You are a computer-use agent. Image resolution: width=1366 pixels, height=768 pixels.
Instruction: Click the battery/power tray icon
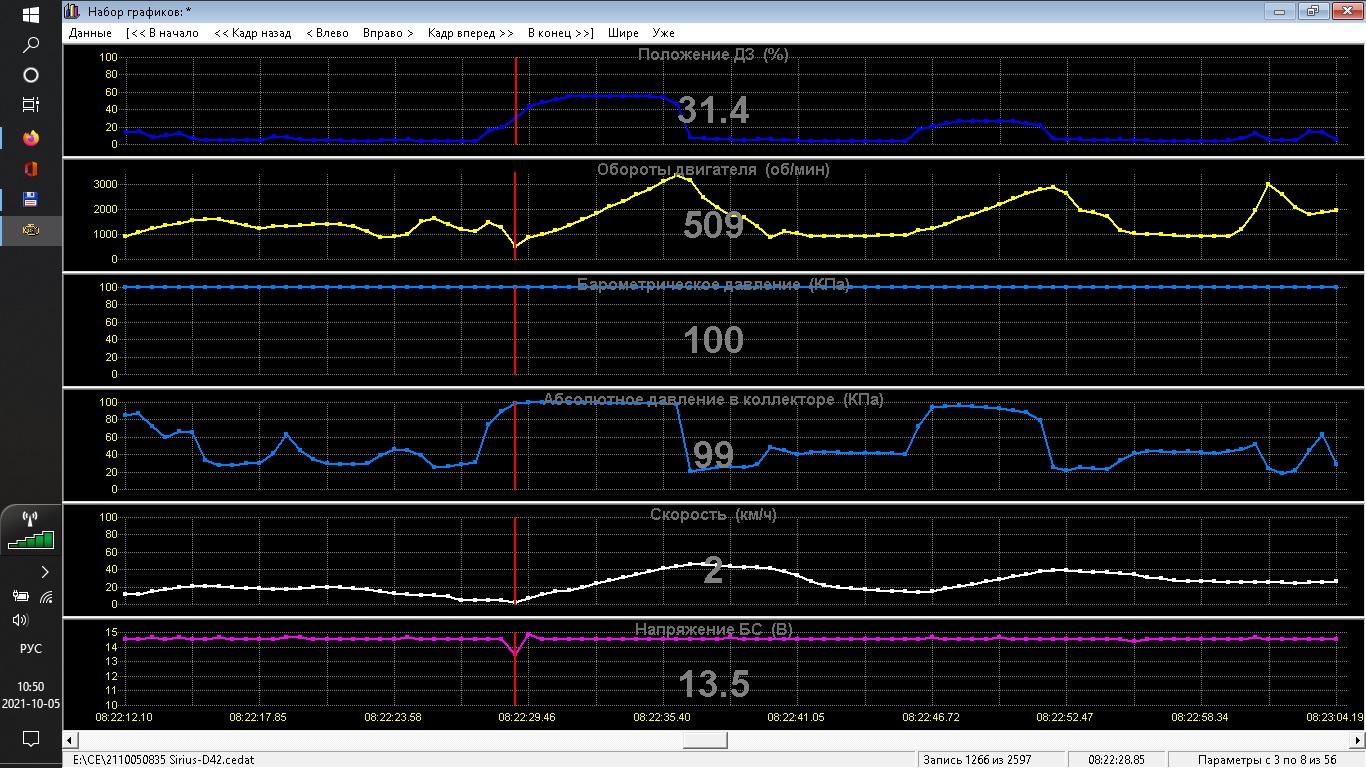point(19,597)
